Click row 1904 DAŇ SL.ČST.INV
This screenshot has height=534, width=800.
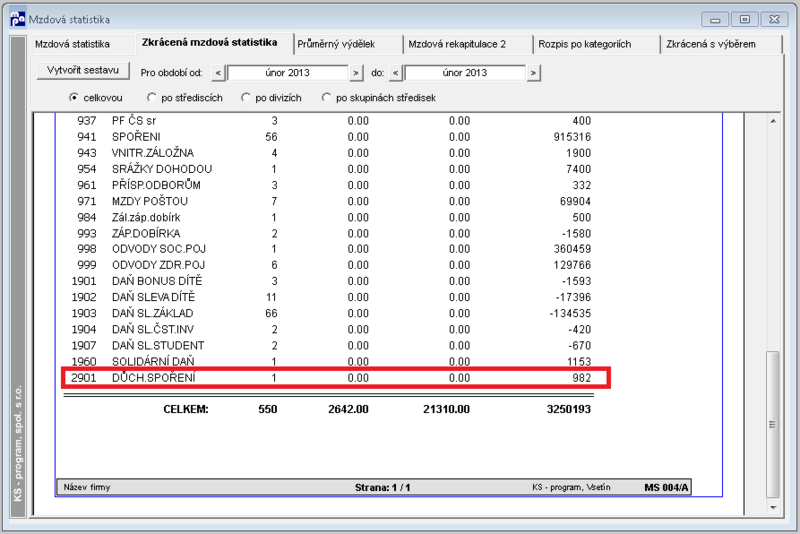coord(334,329)
